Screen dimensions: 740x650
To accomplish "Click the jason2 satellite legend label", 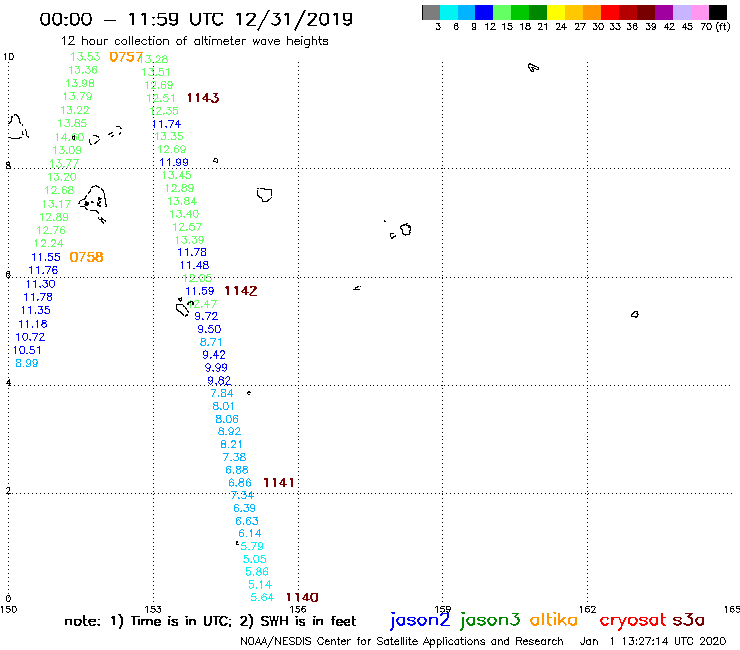I will [x=420, y=620].
